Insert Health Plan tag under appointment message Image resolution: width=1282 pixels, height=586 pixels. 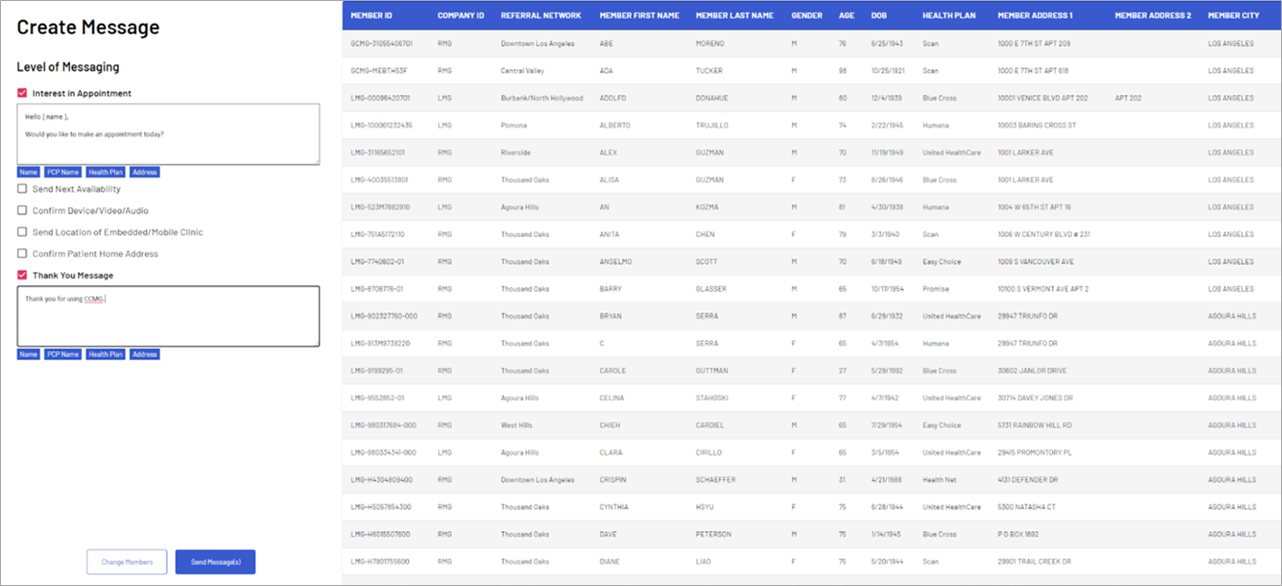pyautogui.click(x=105, y=172)
